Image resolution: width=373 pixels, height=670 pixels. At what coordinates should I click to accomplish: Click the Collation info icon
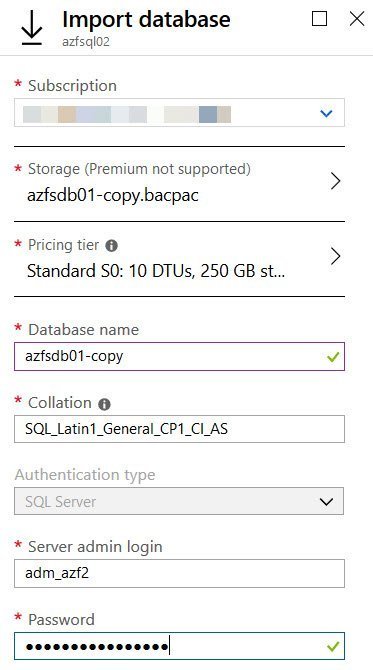tap(104, 404)
